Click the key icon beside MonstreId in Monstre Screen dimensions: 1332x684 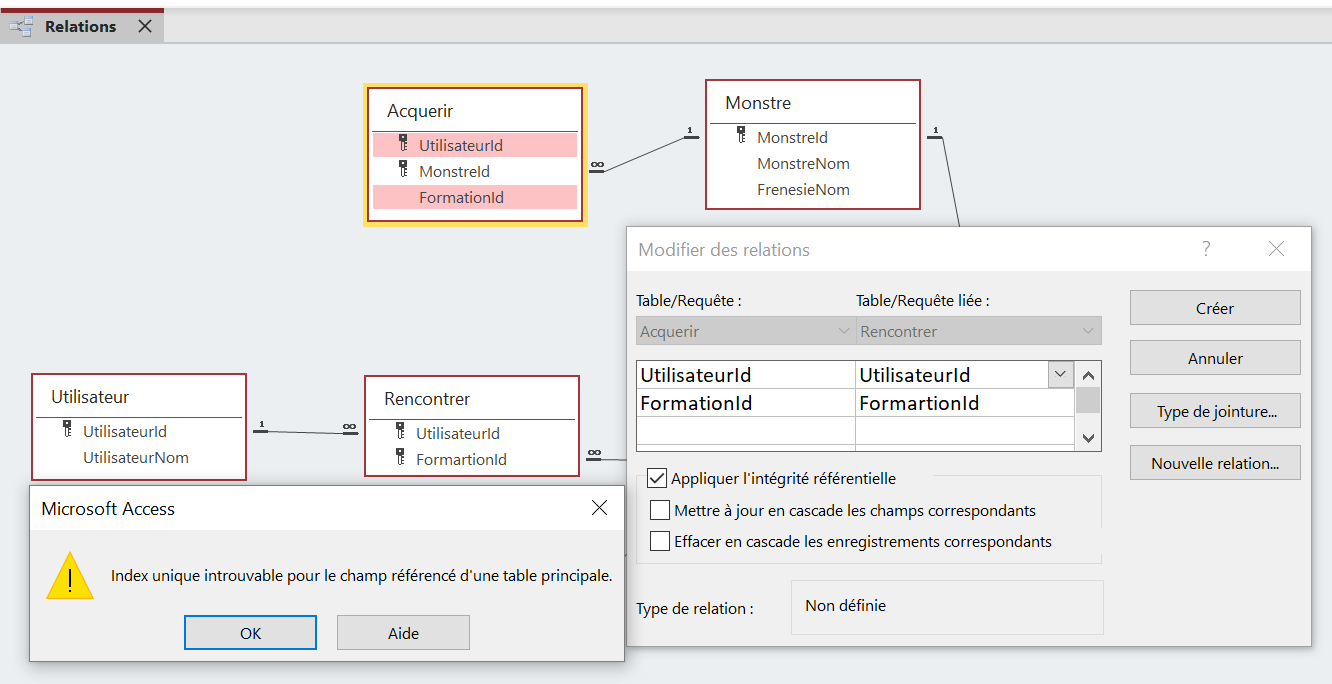click(741, 136)
